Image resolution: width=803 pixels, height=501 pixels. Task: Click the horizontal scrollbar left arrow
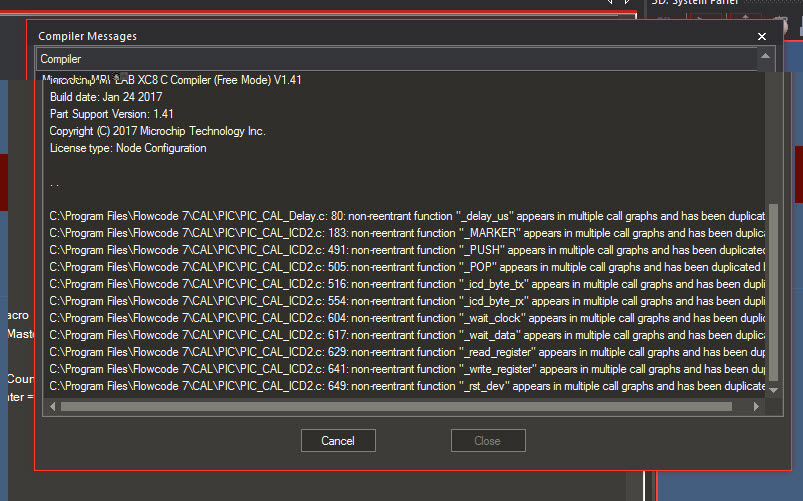tap(52, 406)
